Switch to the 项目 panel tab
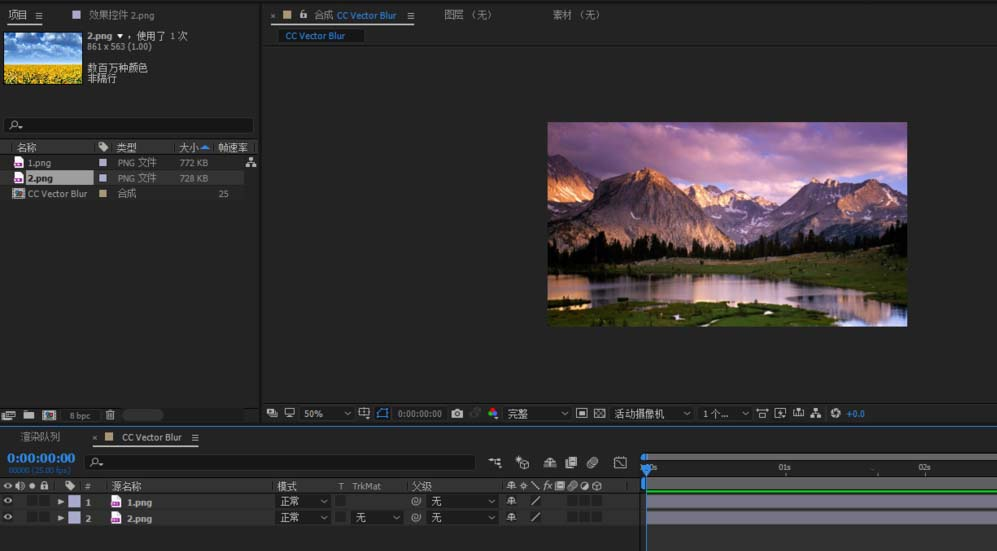The image size is (997, 551). pos(17,15)
